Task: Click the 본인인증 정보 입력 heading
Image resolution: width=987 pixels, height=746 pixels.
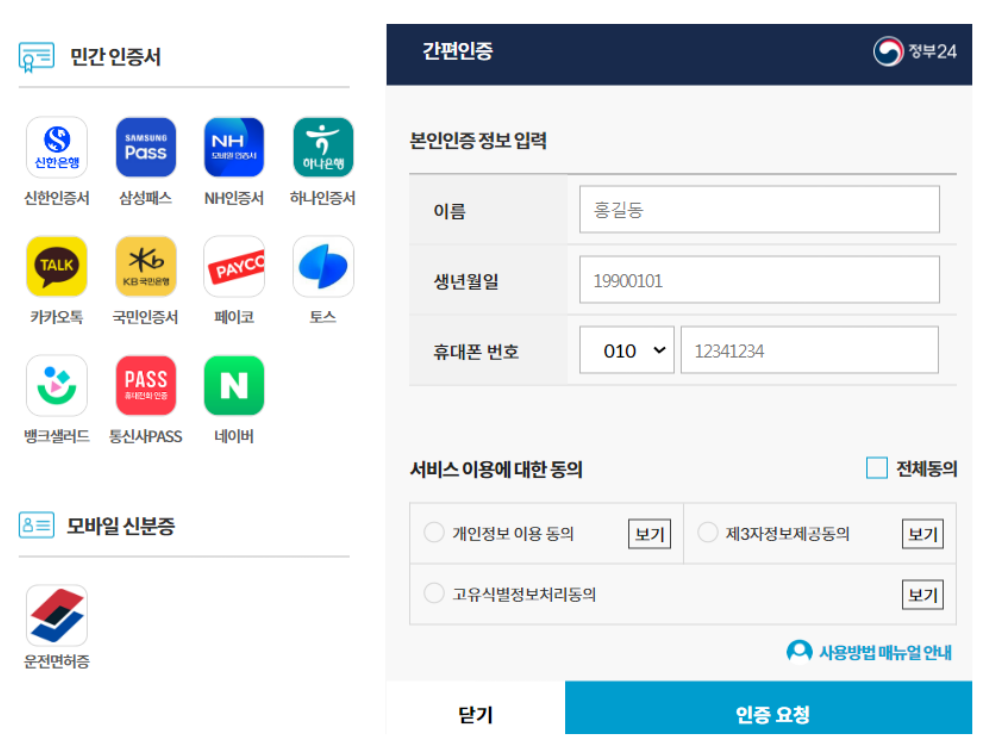Action: coord(478,140)
